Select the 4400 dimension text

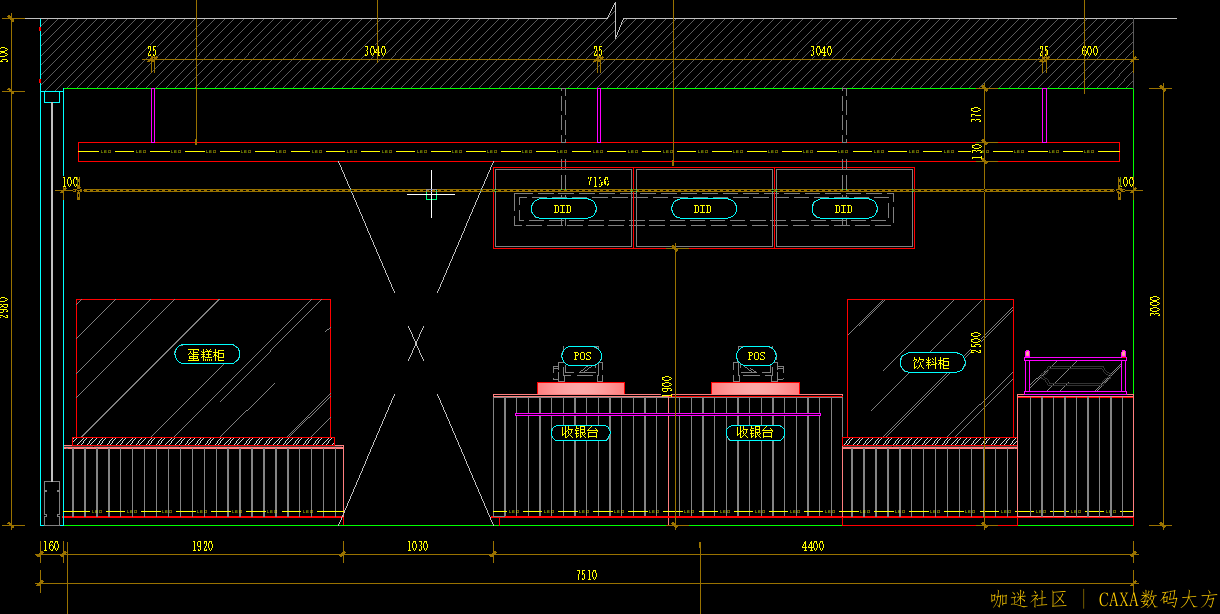[x=813, y=546]
